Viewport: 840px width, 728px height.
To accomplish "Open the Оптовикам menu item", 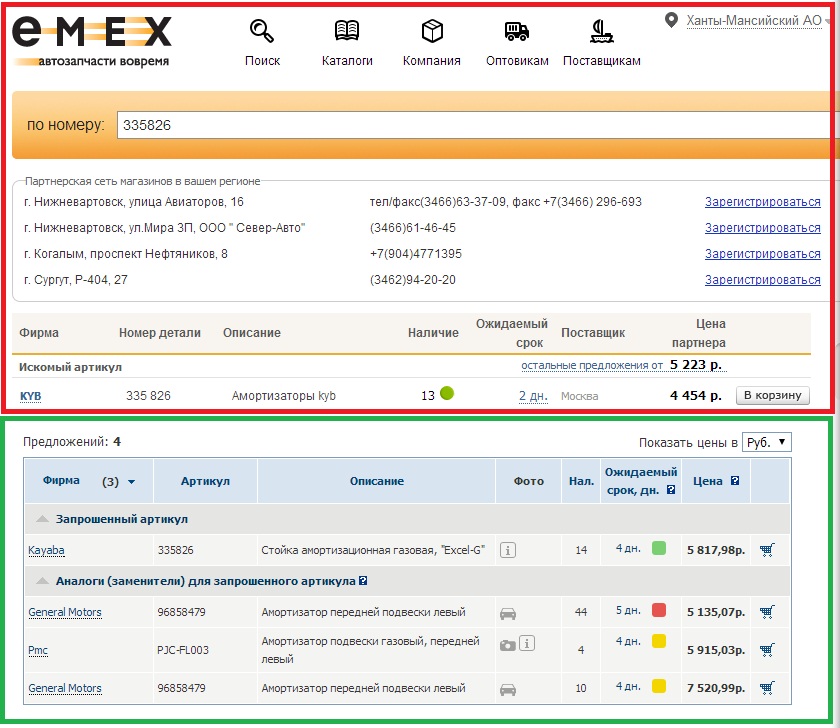I will point(517,61).
